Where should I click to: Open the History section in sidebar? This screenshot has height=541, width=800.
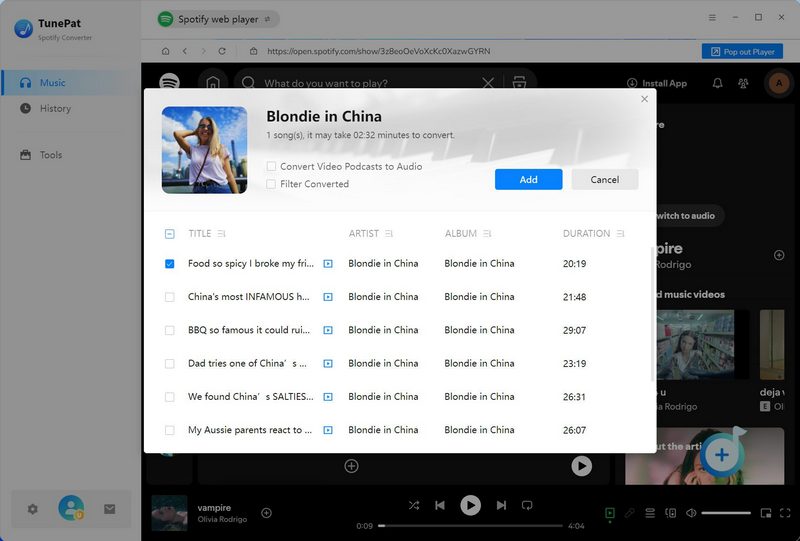click(70, 109)
